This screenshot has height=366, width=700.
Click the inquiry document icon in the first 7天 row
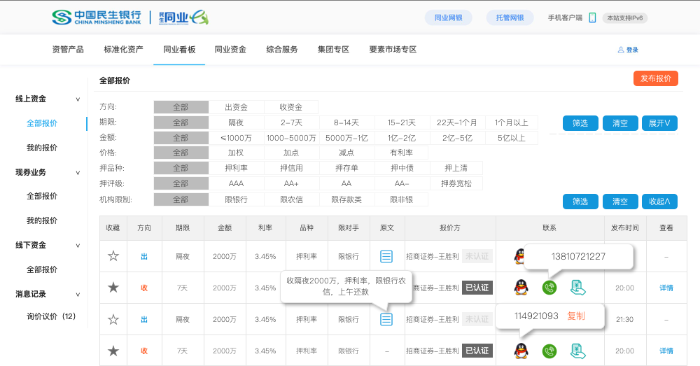[x=578, y=287]
